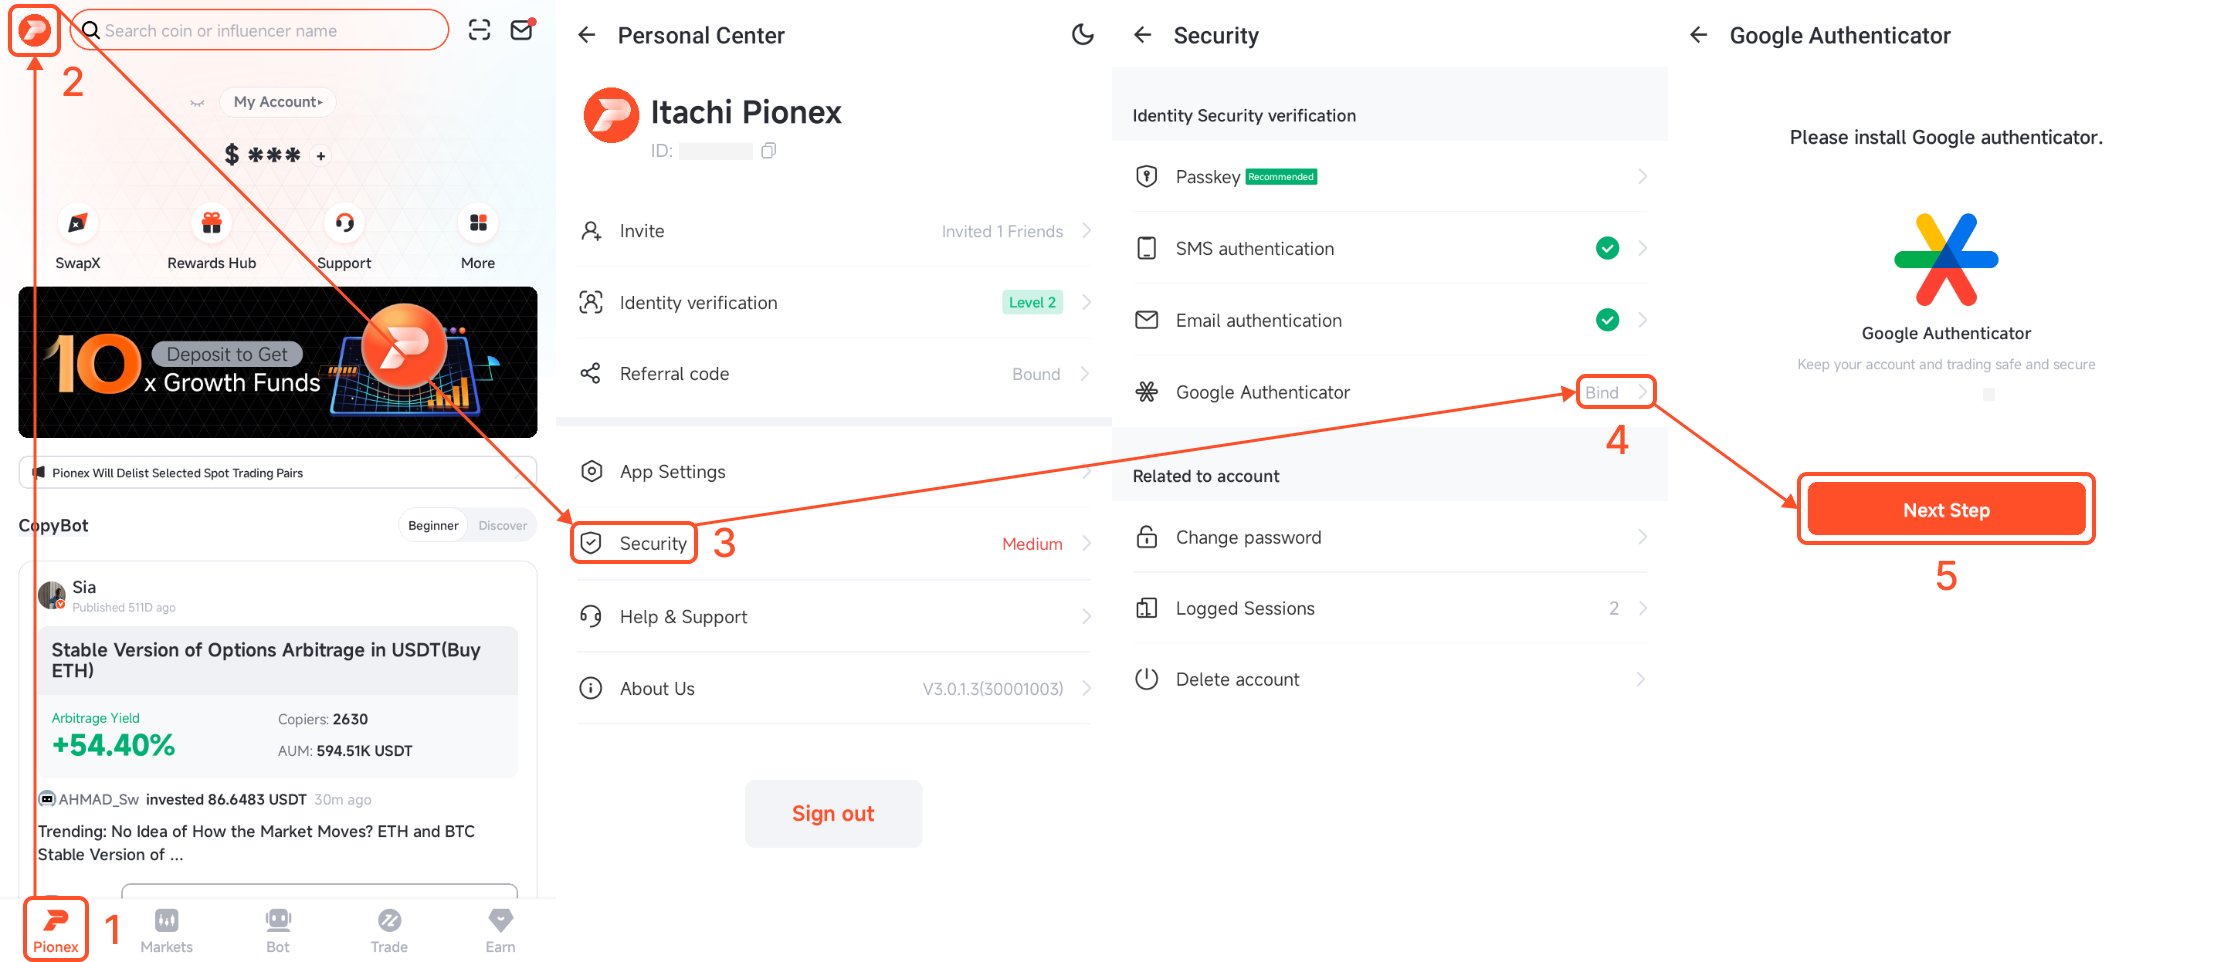Image resolution: width=2224 pixels, height=962 pixels.
Task: Open the inbox envelope icon
Action: (x=521, y=30)
